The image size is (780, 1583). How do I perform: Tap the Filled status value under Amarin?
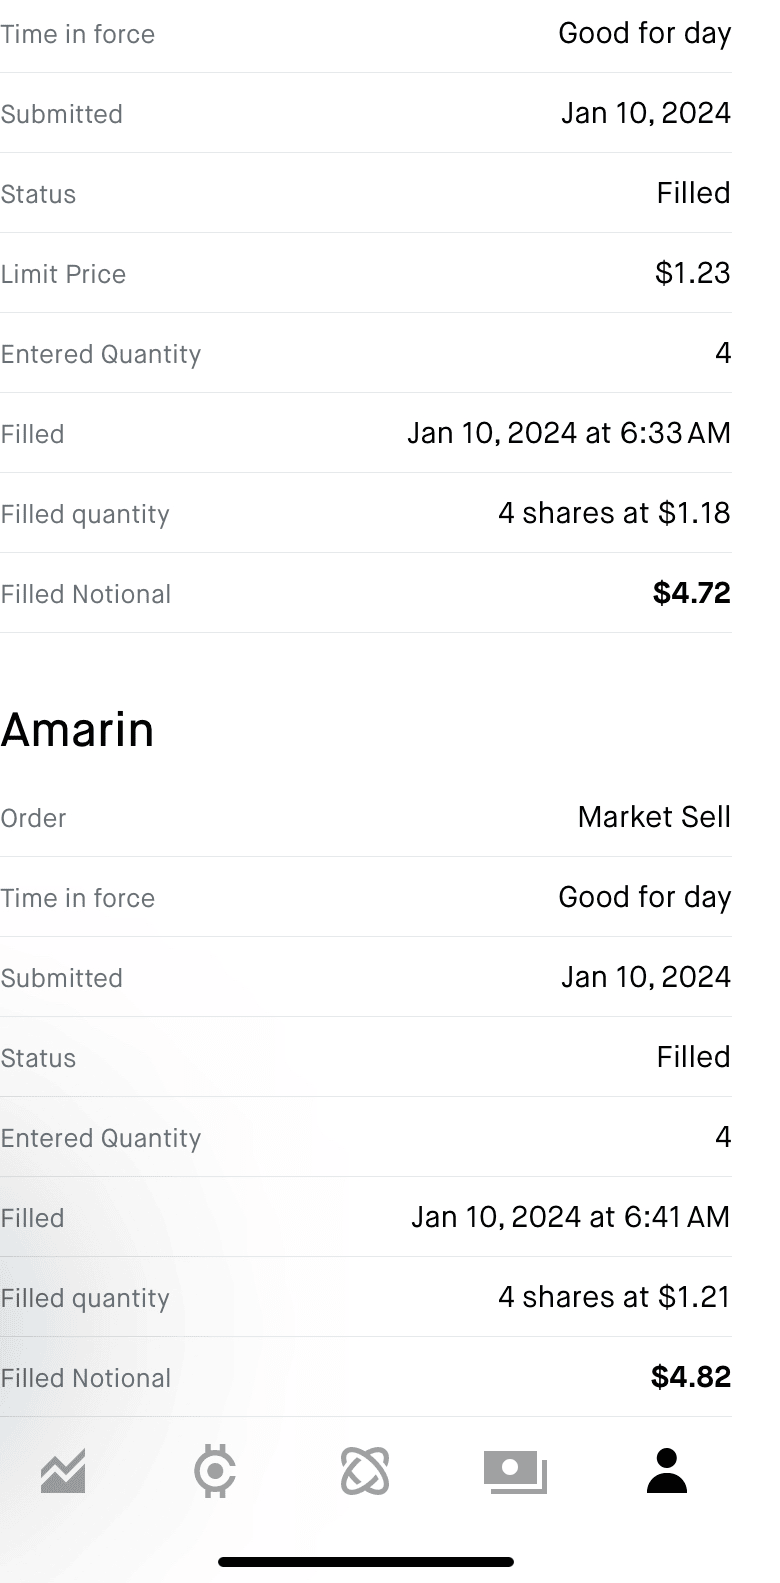[693, 1057]
